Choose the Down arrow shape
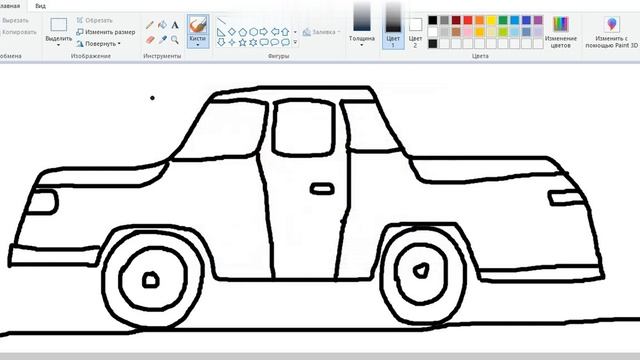 [221, 42]
